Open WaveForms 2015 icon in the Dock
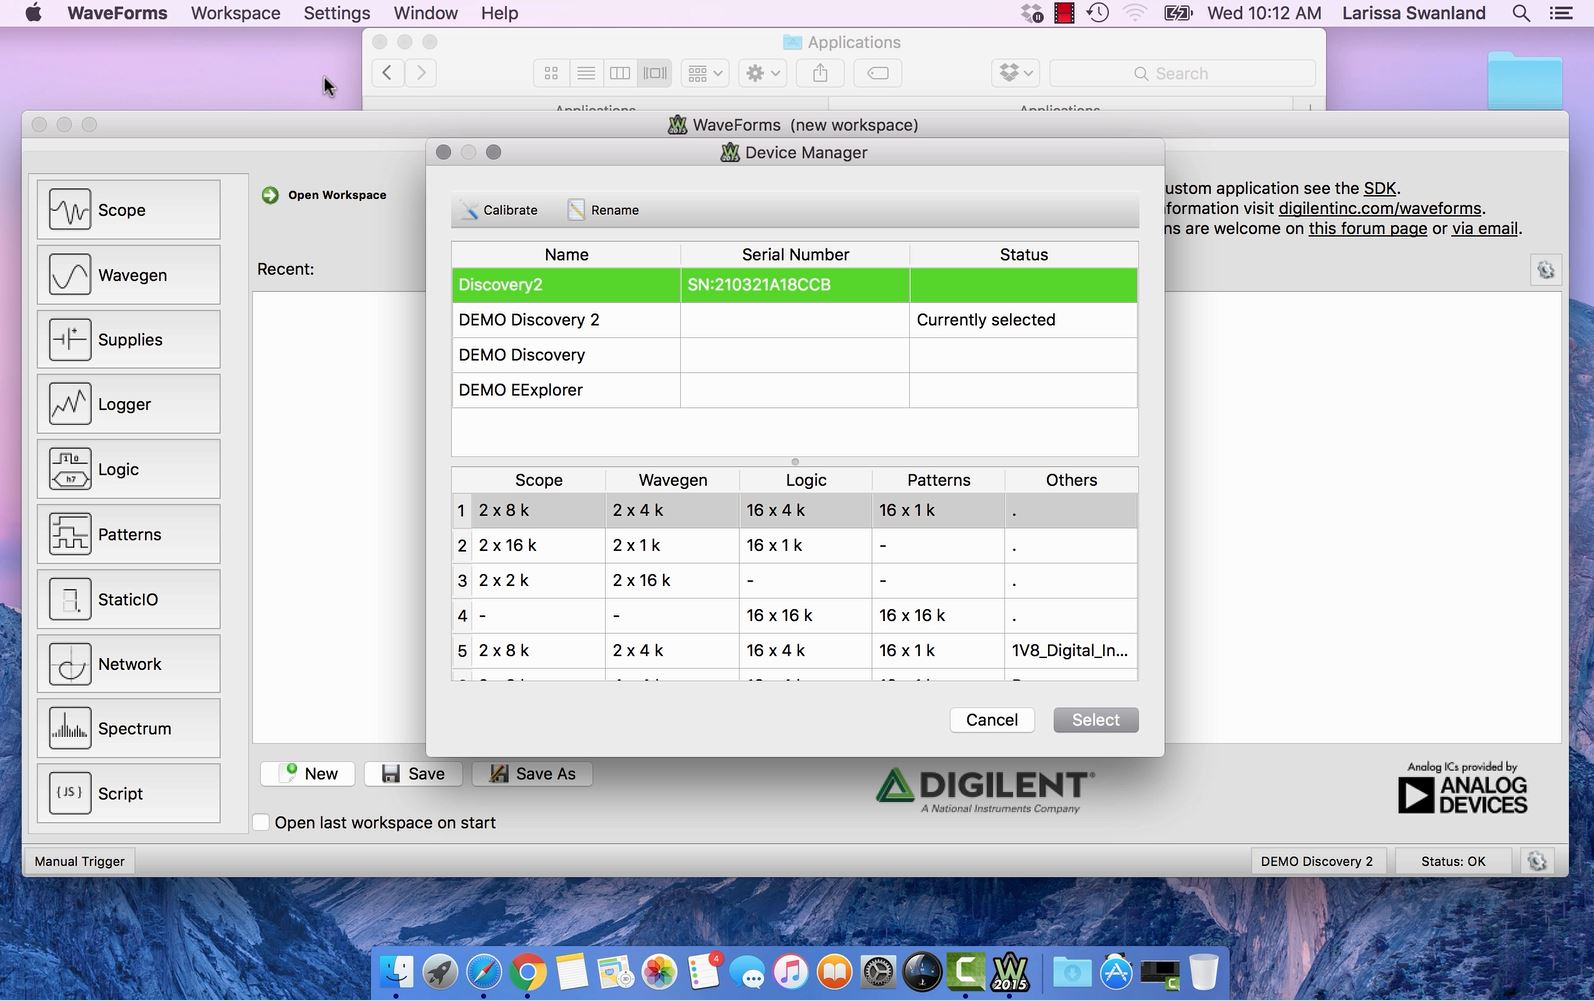Image resolution: width=1594 pixels, height=1001 pixels. tap(1010, 972)
